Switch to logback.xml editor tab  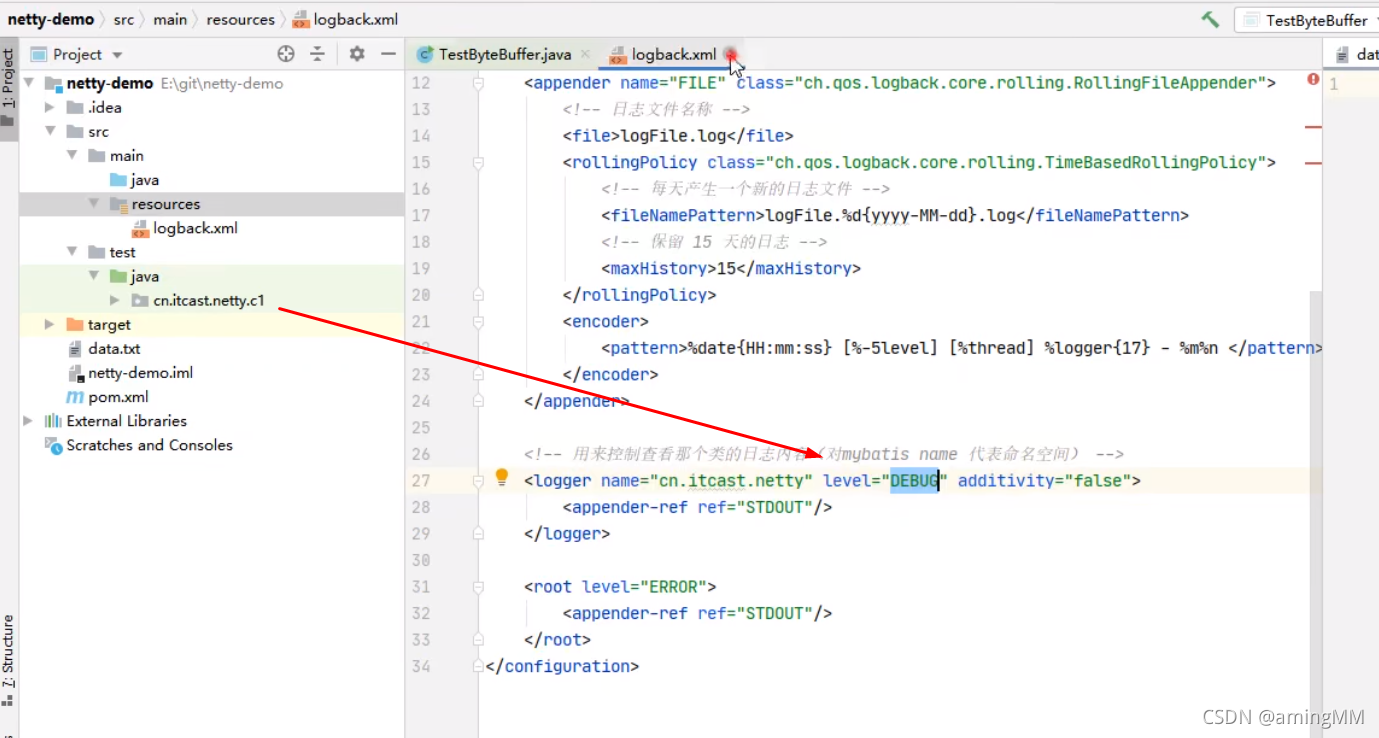pos(674,55)
